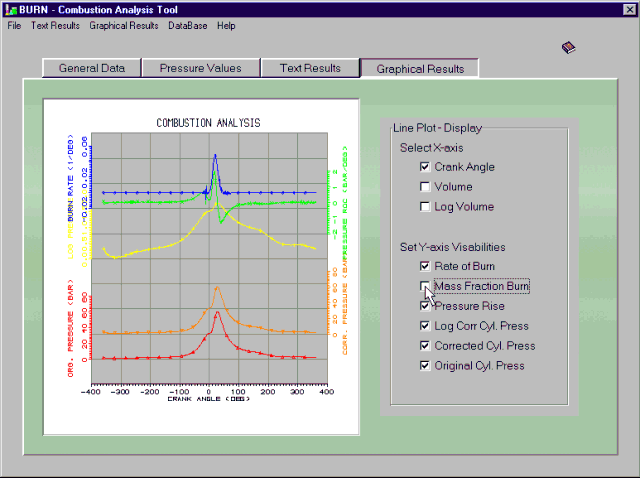
Task: Click the book help icon
Action: click(569, 48)
